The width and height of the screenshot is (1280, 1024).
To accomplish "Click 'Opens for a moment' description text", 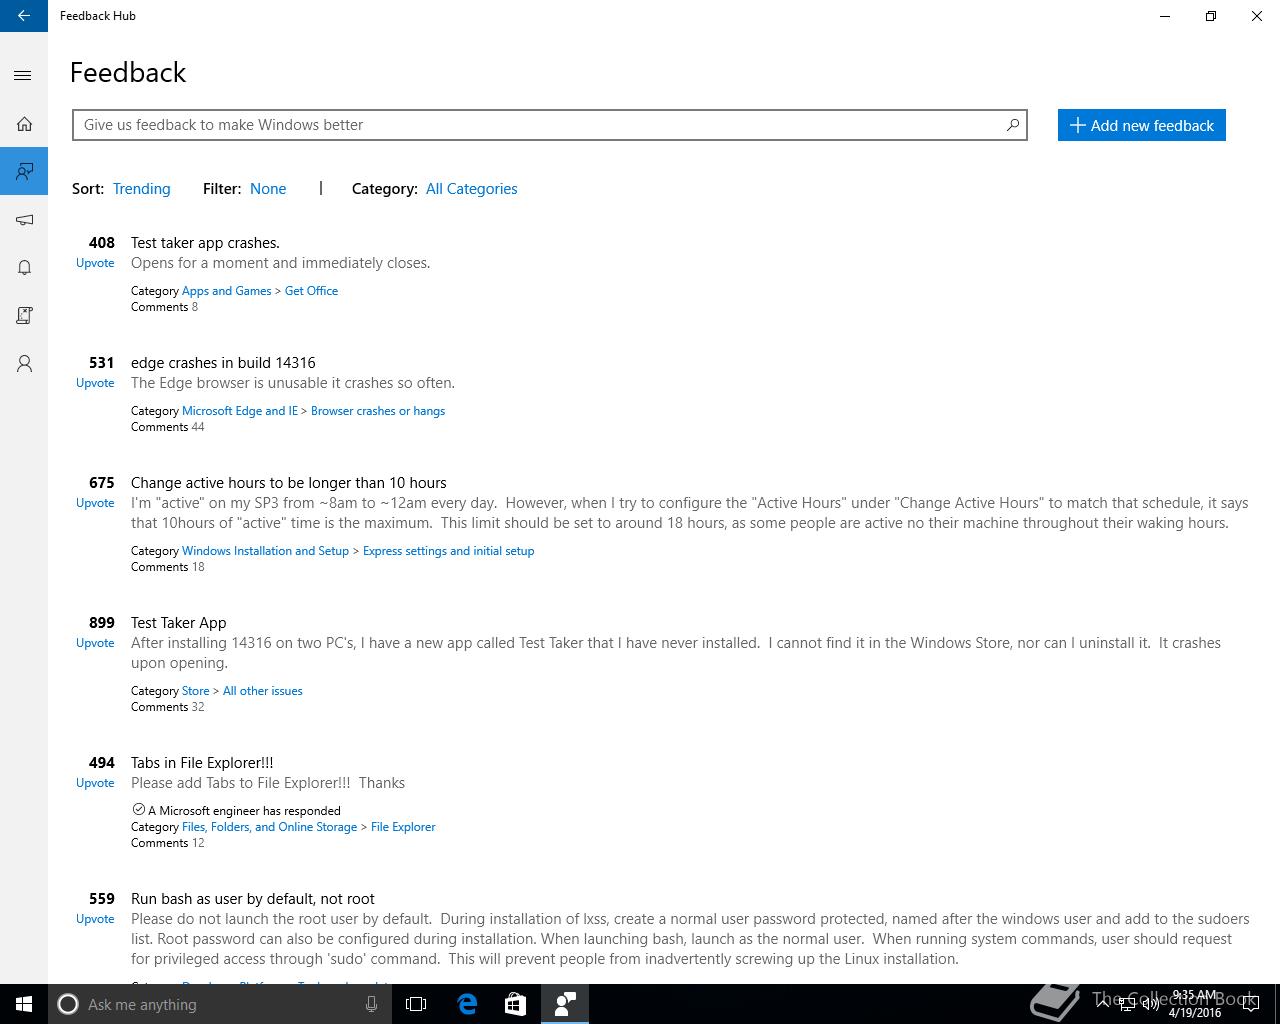I will tap(280, 263).
